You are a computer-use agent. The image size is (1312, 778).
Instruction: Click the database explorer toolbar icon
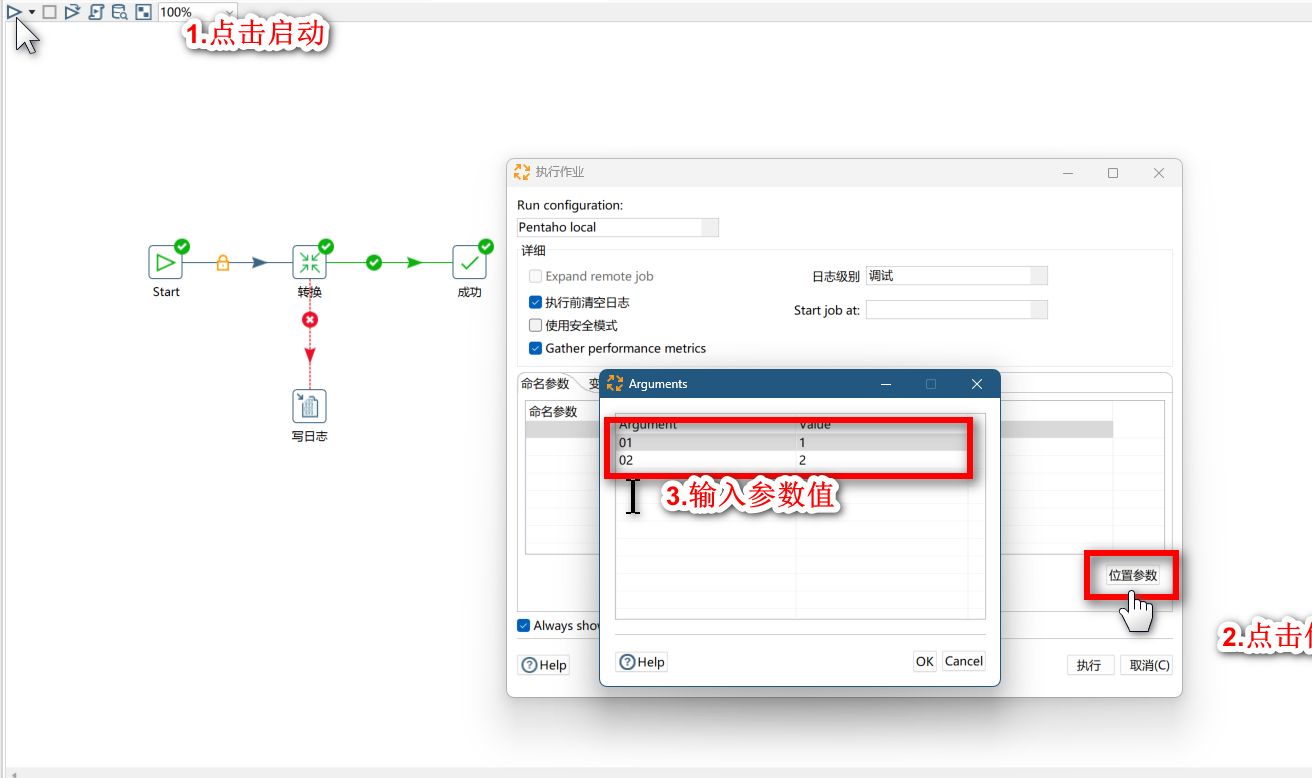tap(119, 12)
